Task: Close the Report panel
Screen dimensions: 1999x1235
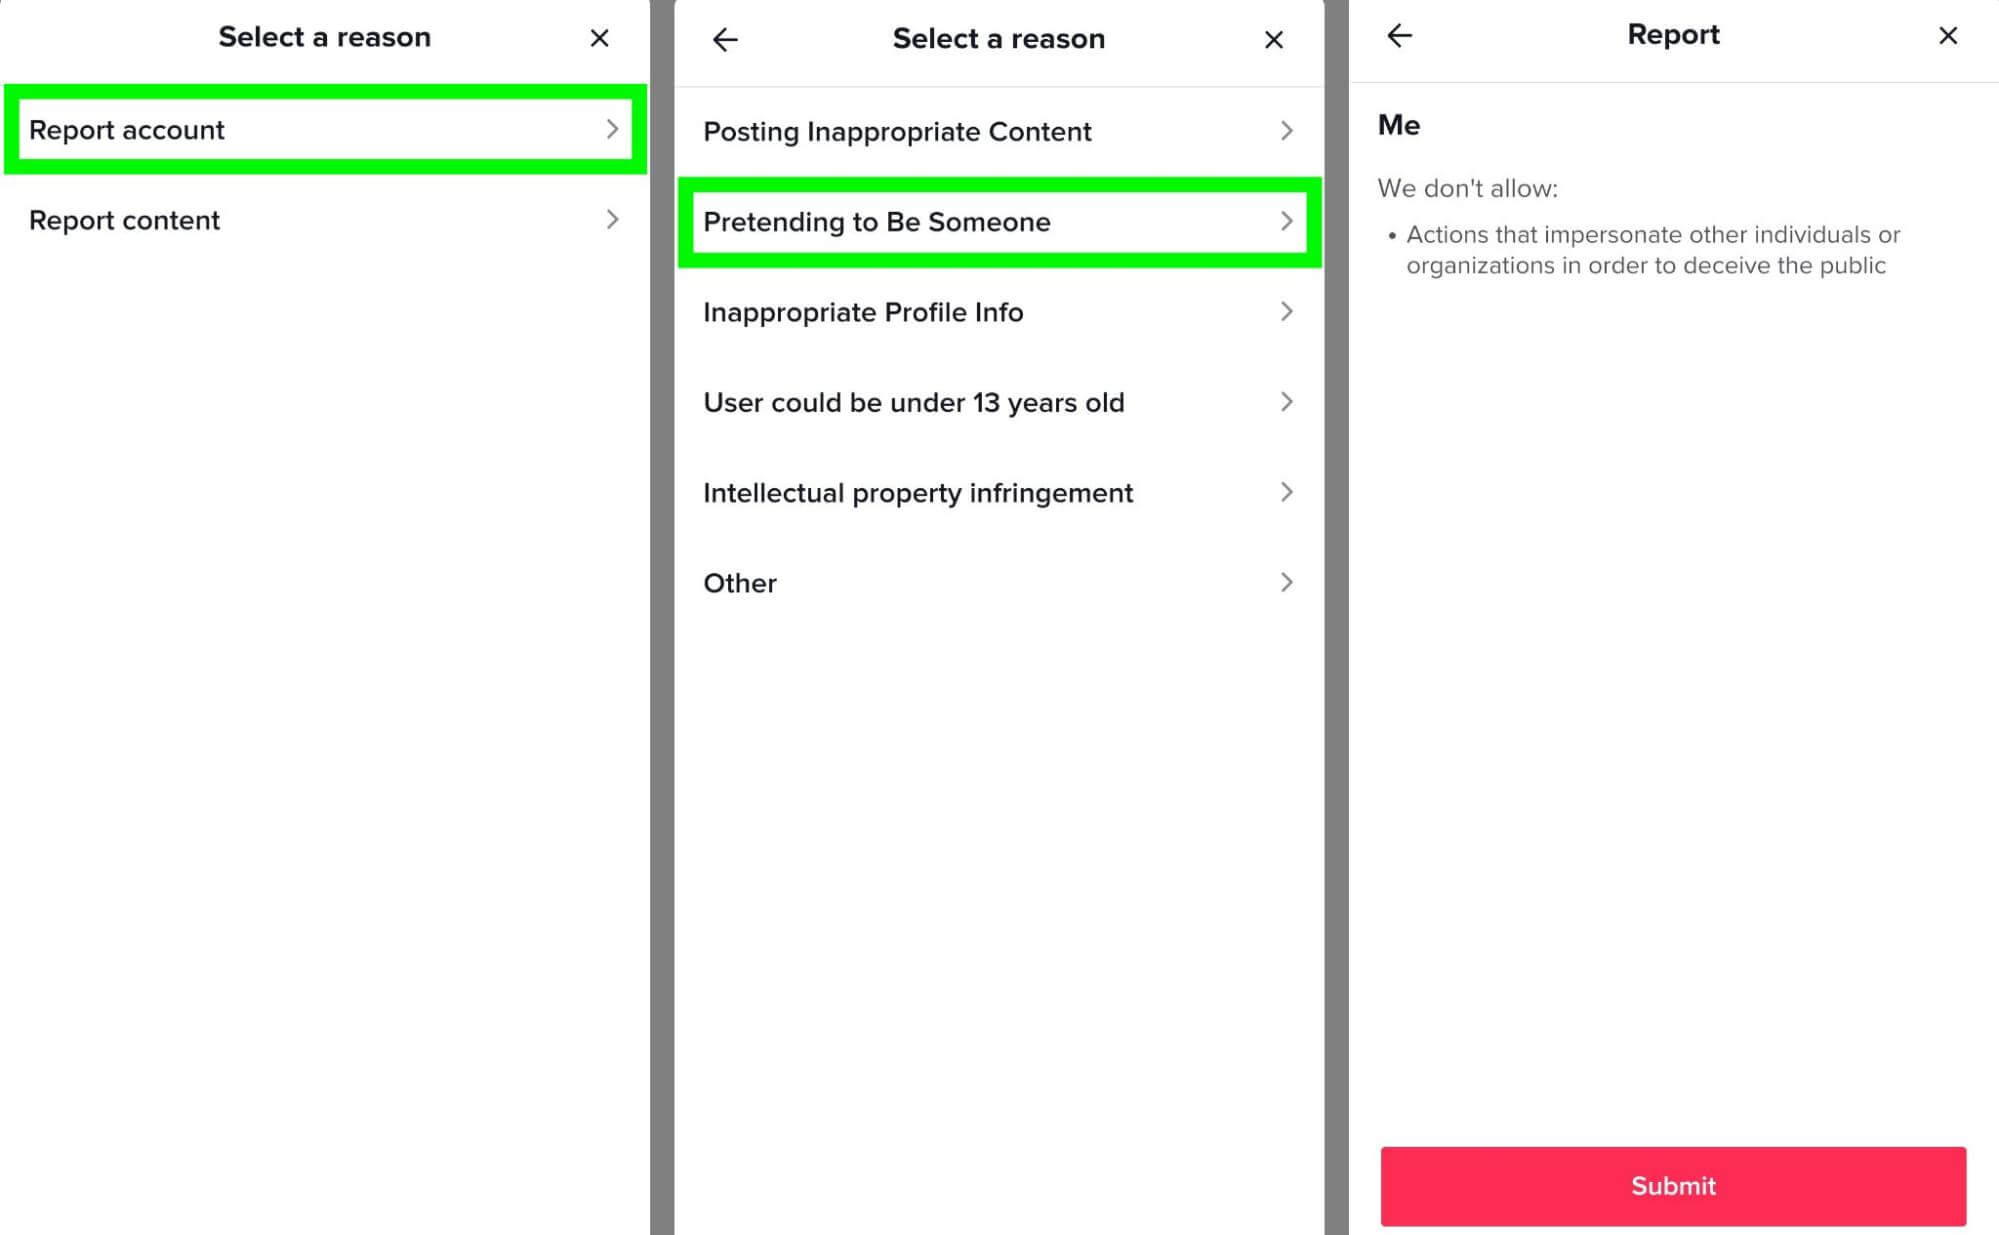Action: point(1948,36)
